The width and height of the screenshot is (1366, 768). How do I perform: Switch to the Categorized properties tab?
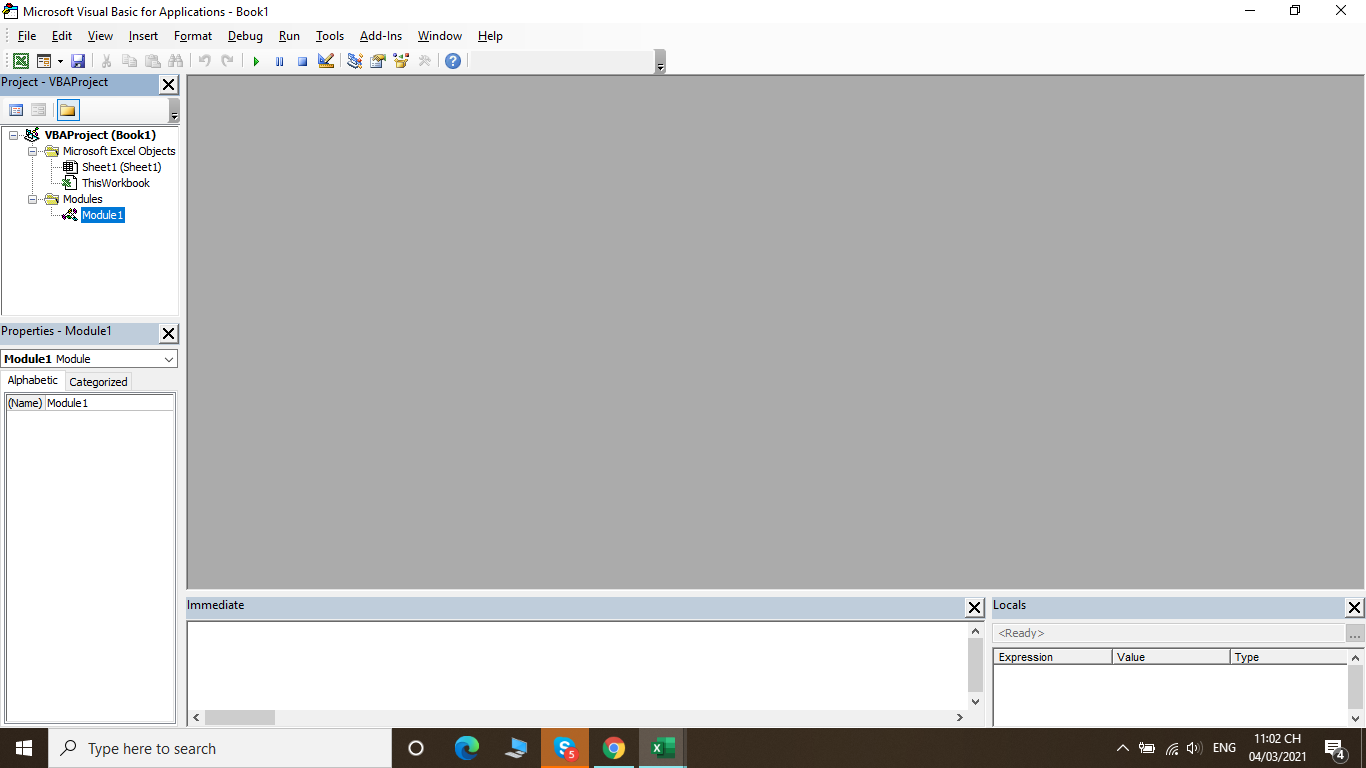pos(98,382)
